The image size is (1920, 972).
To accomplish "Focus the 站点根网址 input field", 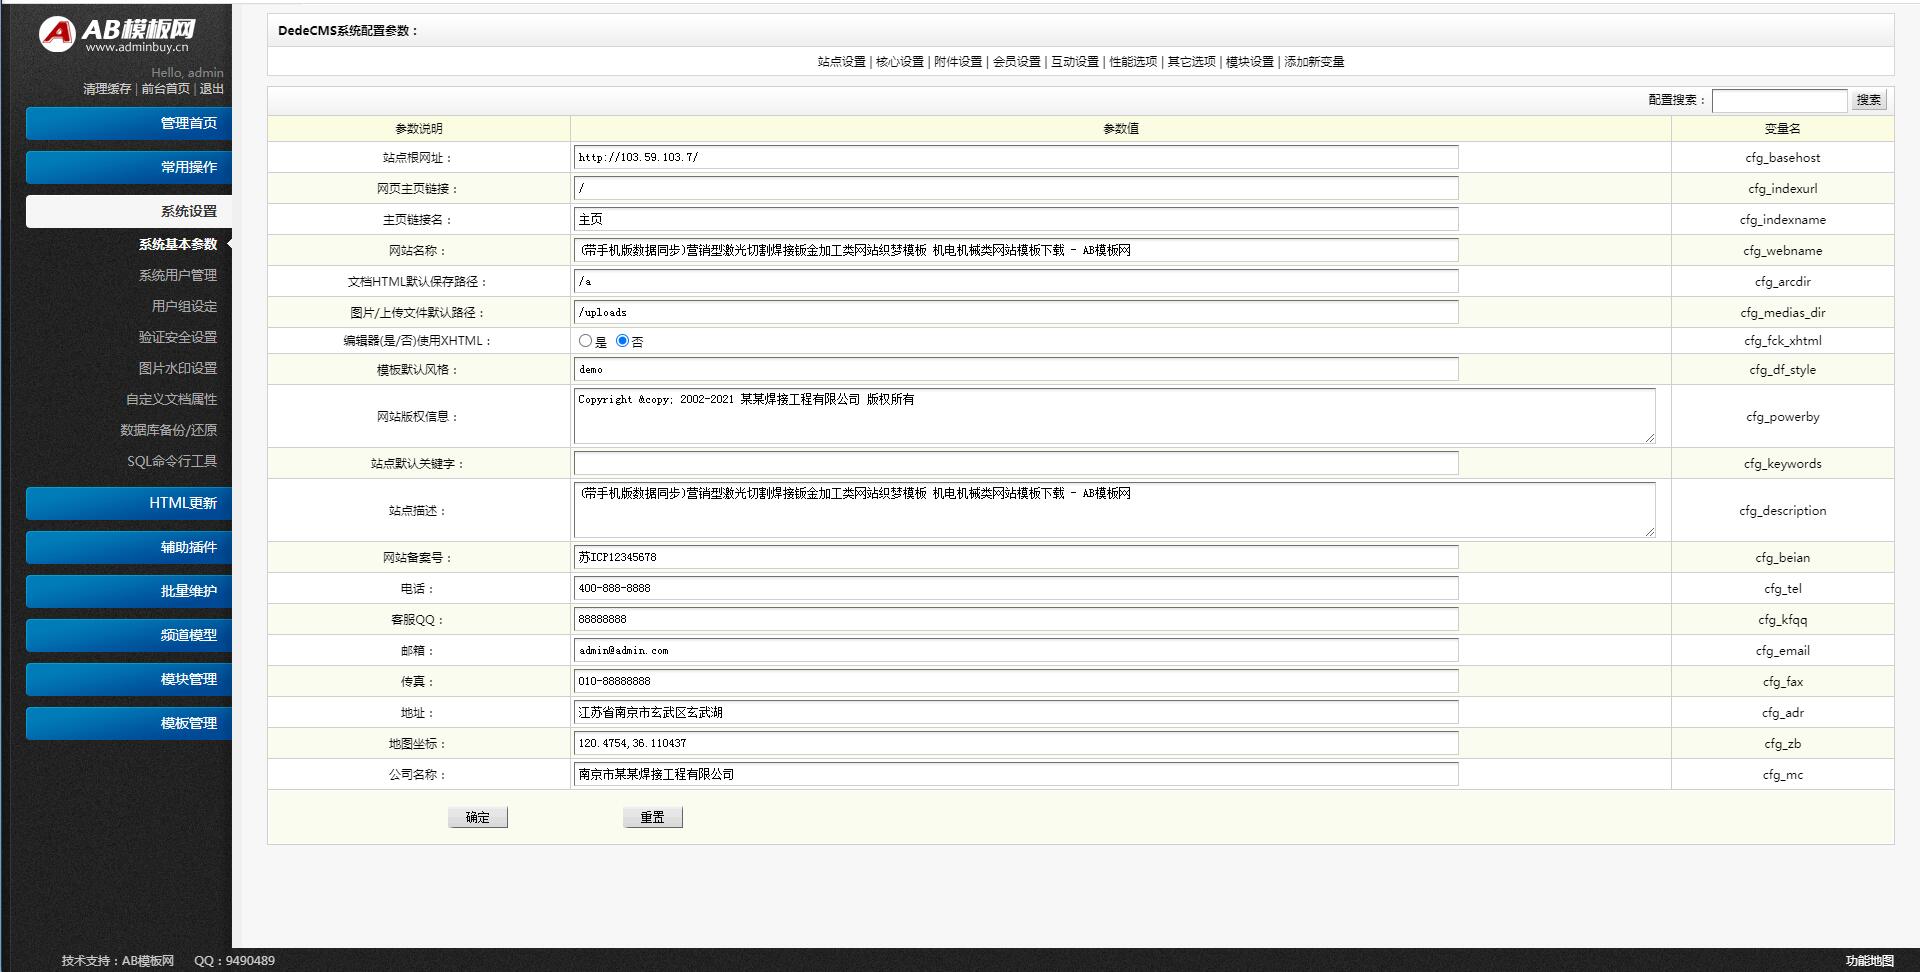I will coord(1016,157).
